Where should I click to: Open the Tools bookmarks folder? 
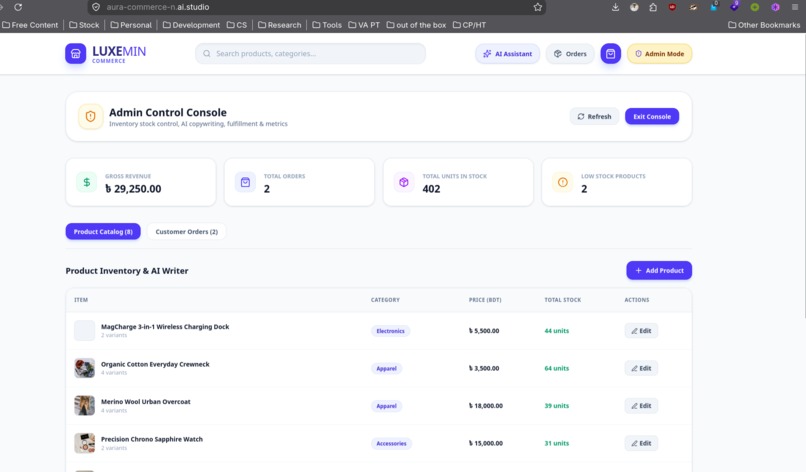click(x=326, y=25)
